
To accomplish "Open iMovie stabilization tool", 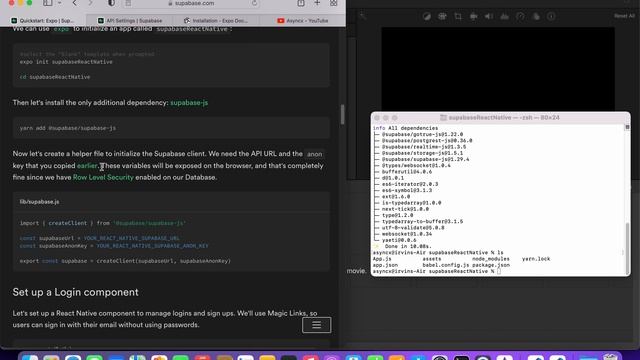I will point(473,16).
